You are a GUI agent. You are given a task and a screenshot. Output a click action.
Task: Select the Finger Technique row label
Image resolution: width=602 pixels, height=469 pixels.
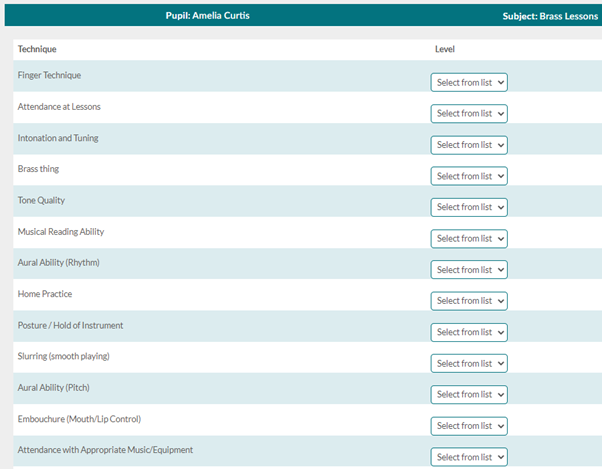49,75
